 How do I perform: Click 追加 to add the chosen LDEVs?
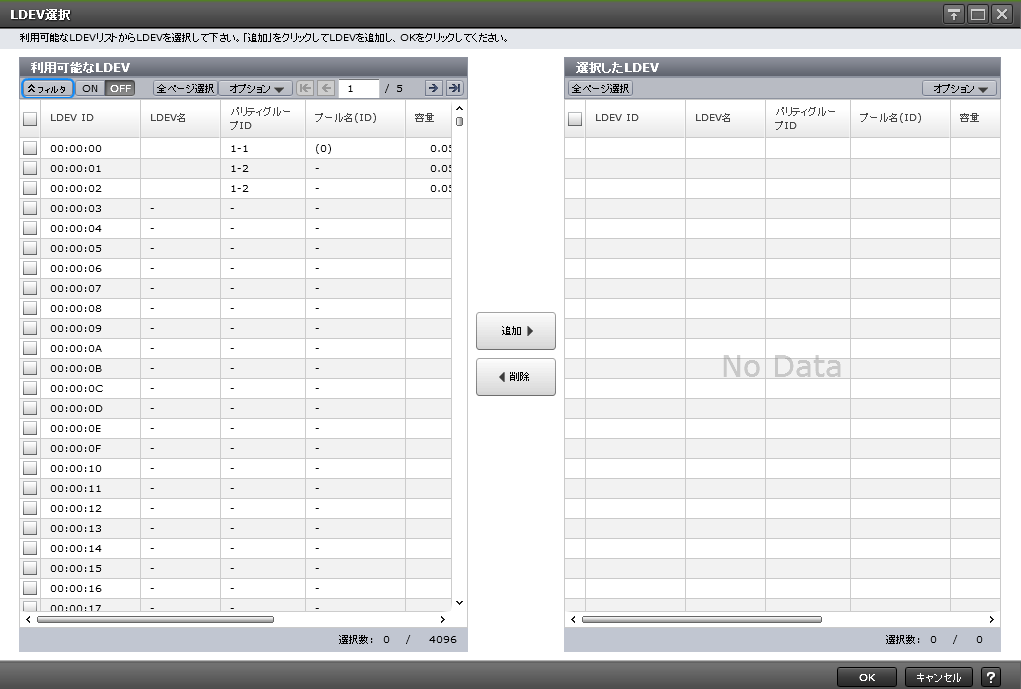coord(515,330)
